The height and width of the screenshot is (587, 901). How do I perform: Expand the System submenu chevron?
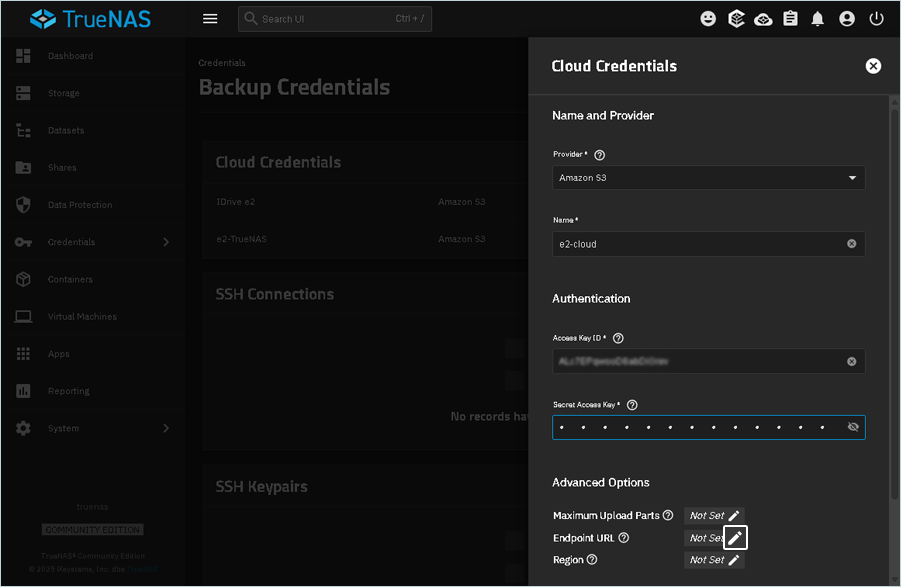(166, 428)
